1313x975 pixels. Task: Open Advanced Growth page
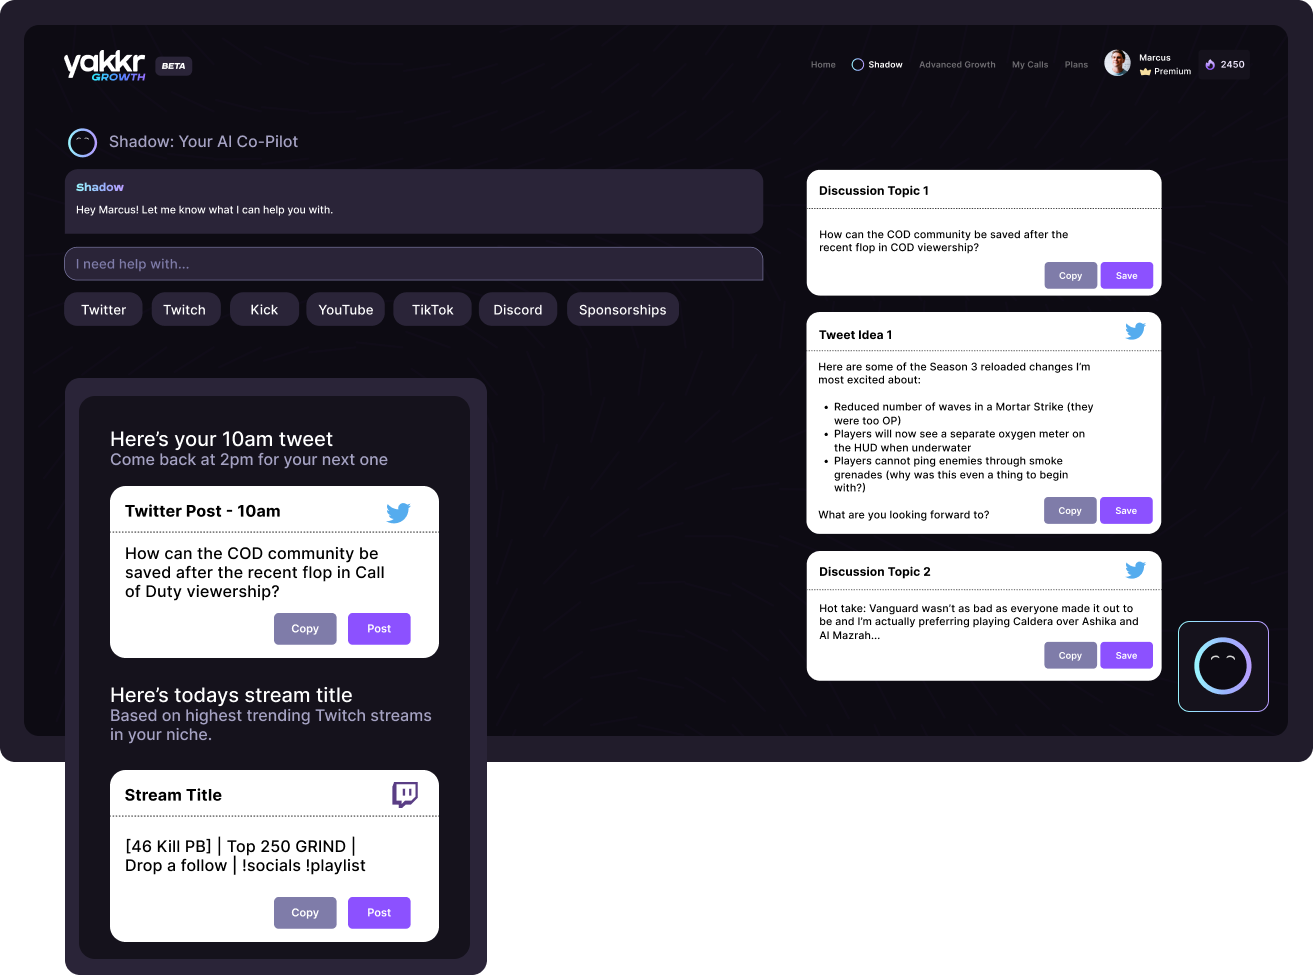(x=957, y=65)
